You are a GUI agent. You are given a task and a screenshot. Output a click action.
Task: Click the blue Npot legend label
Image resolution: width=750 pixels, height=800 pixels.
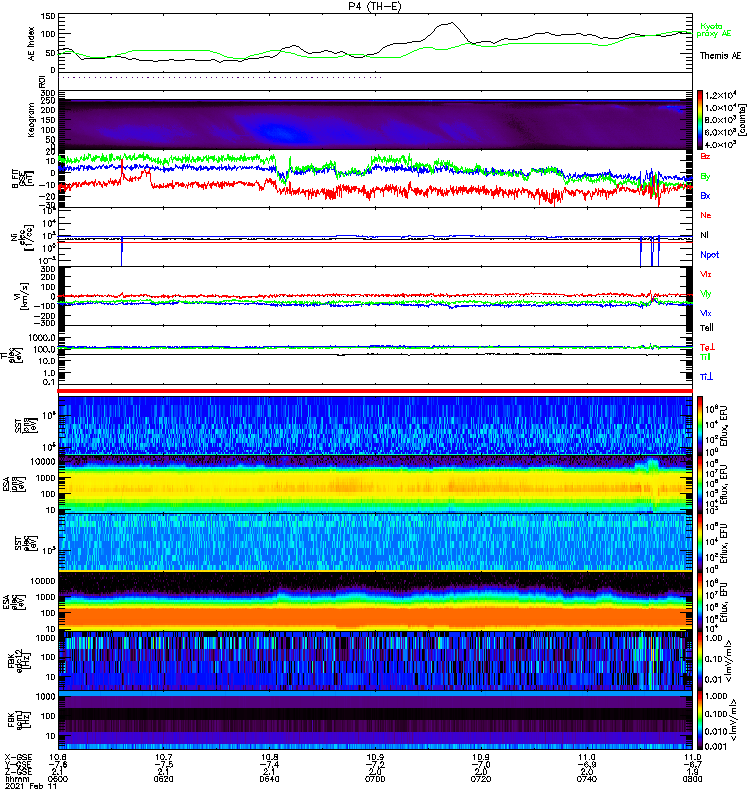(x=710, y=255)
